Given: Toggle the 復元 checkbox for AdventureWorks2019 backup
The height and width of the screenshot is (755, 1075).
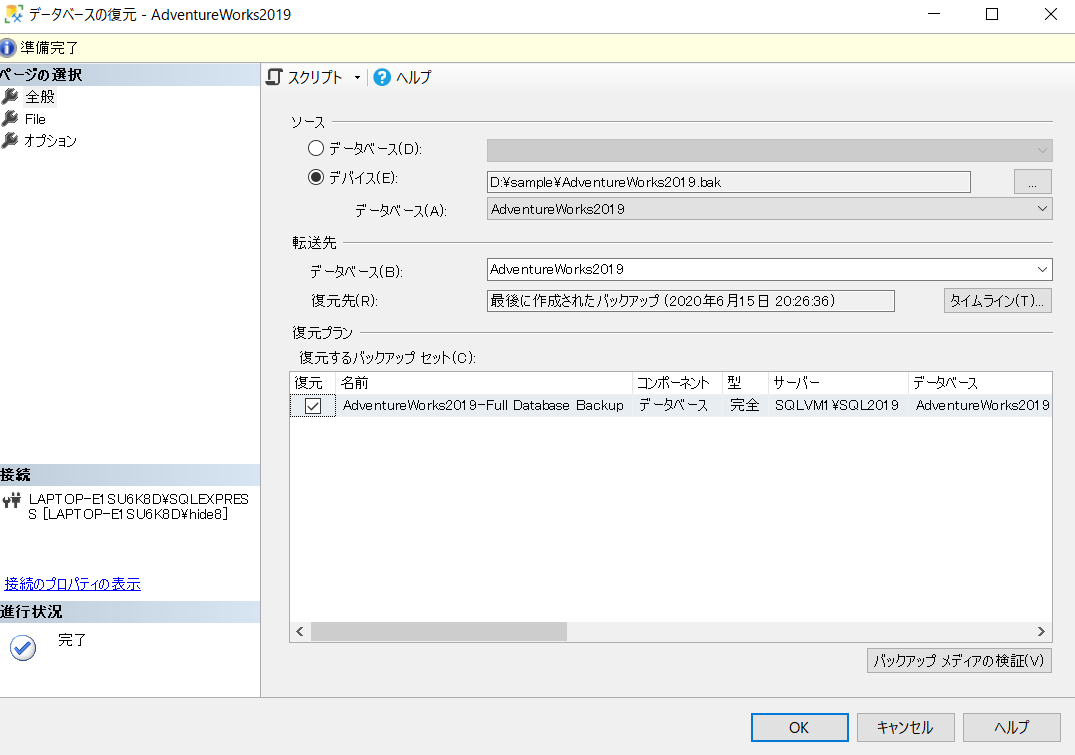Looking at the screenshot, I should pyautogui.click(x=313, y=405).
